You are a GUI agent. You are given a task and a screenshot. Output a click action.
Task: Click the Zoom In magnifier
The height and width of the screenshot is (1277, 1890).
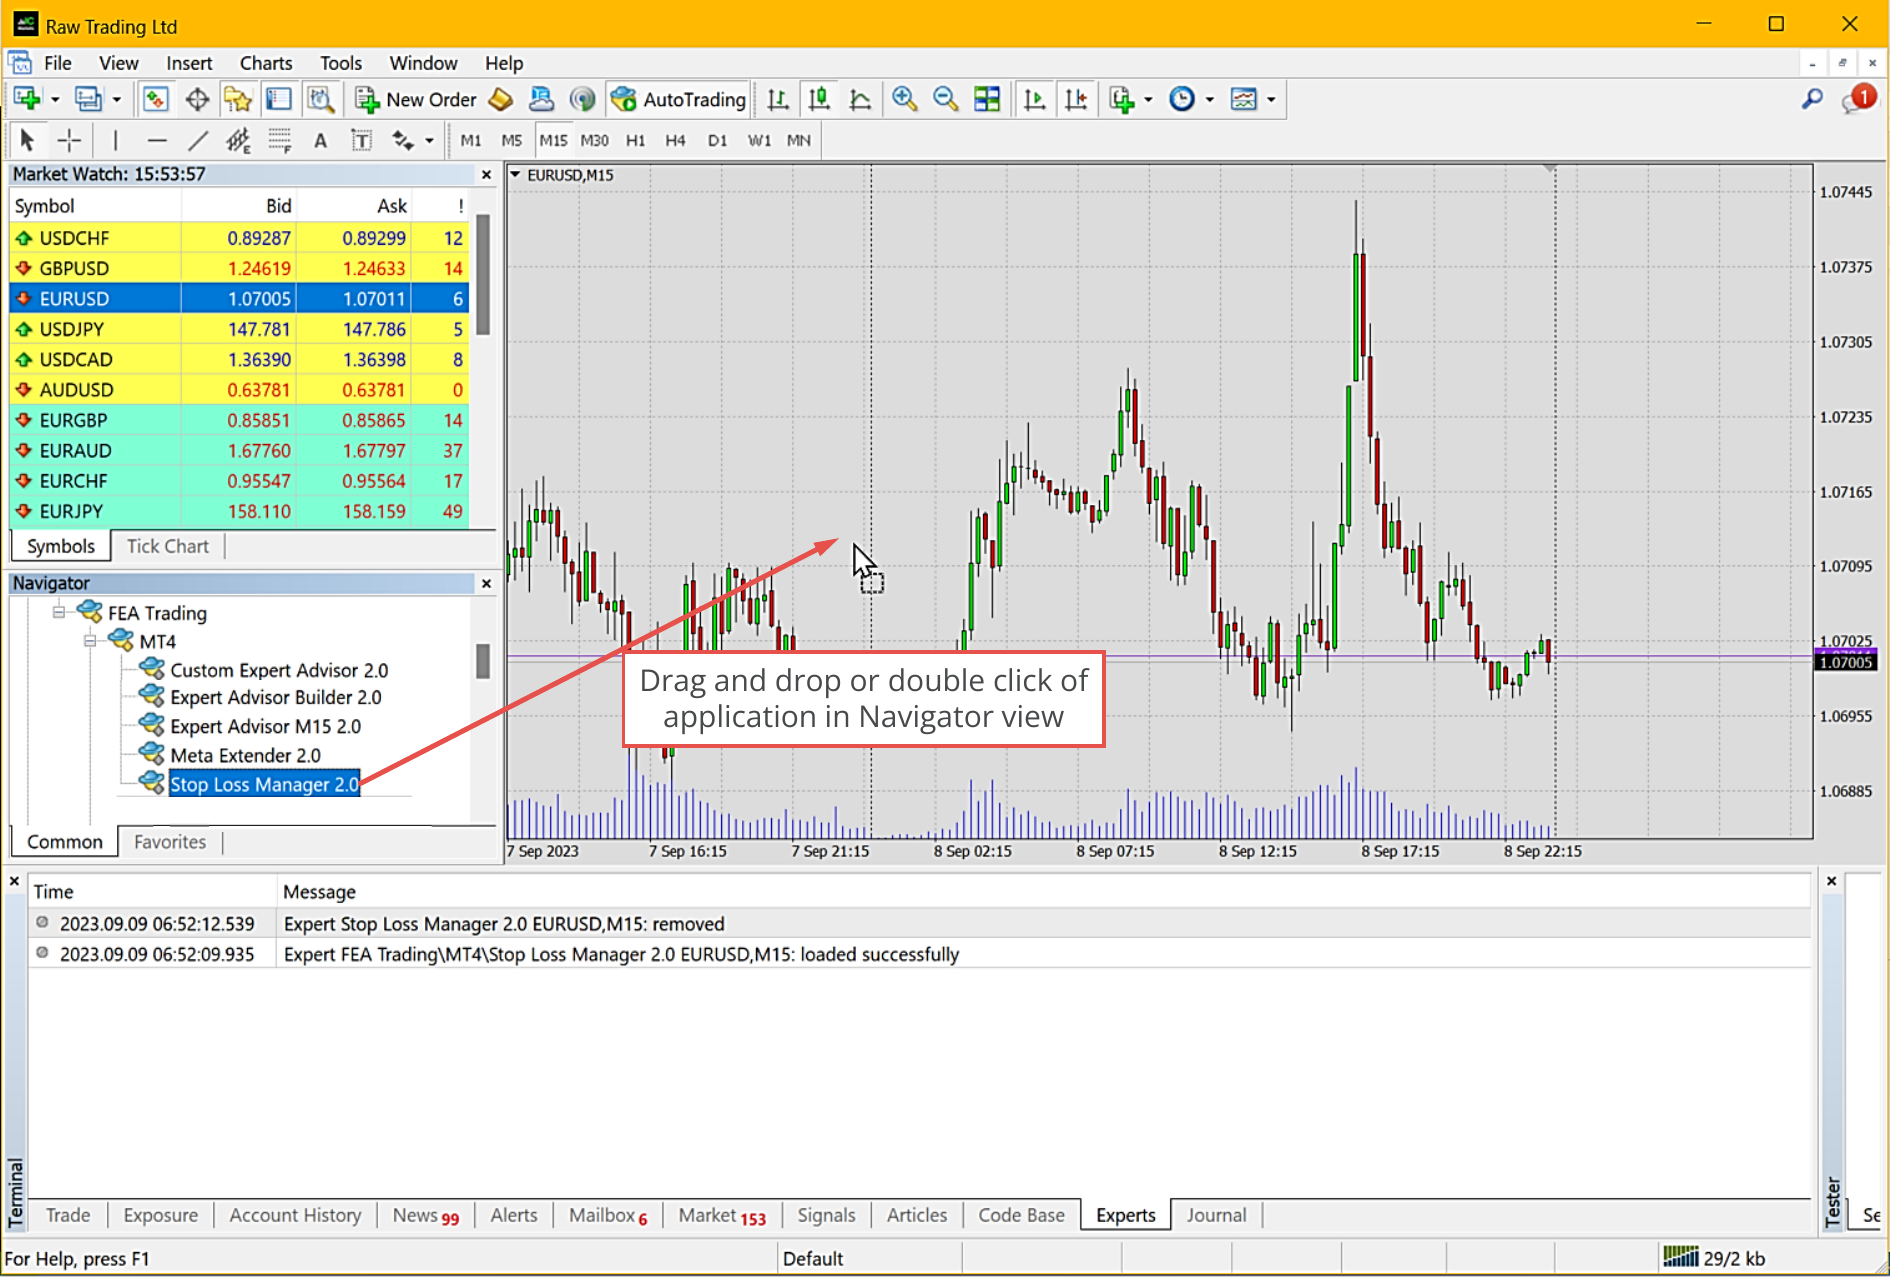pos(905,99)
